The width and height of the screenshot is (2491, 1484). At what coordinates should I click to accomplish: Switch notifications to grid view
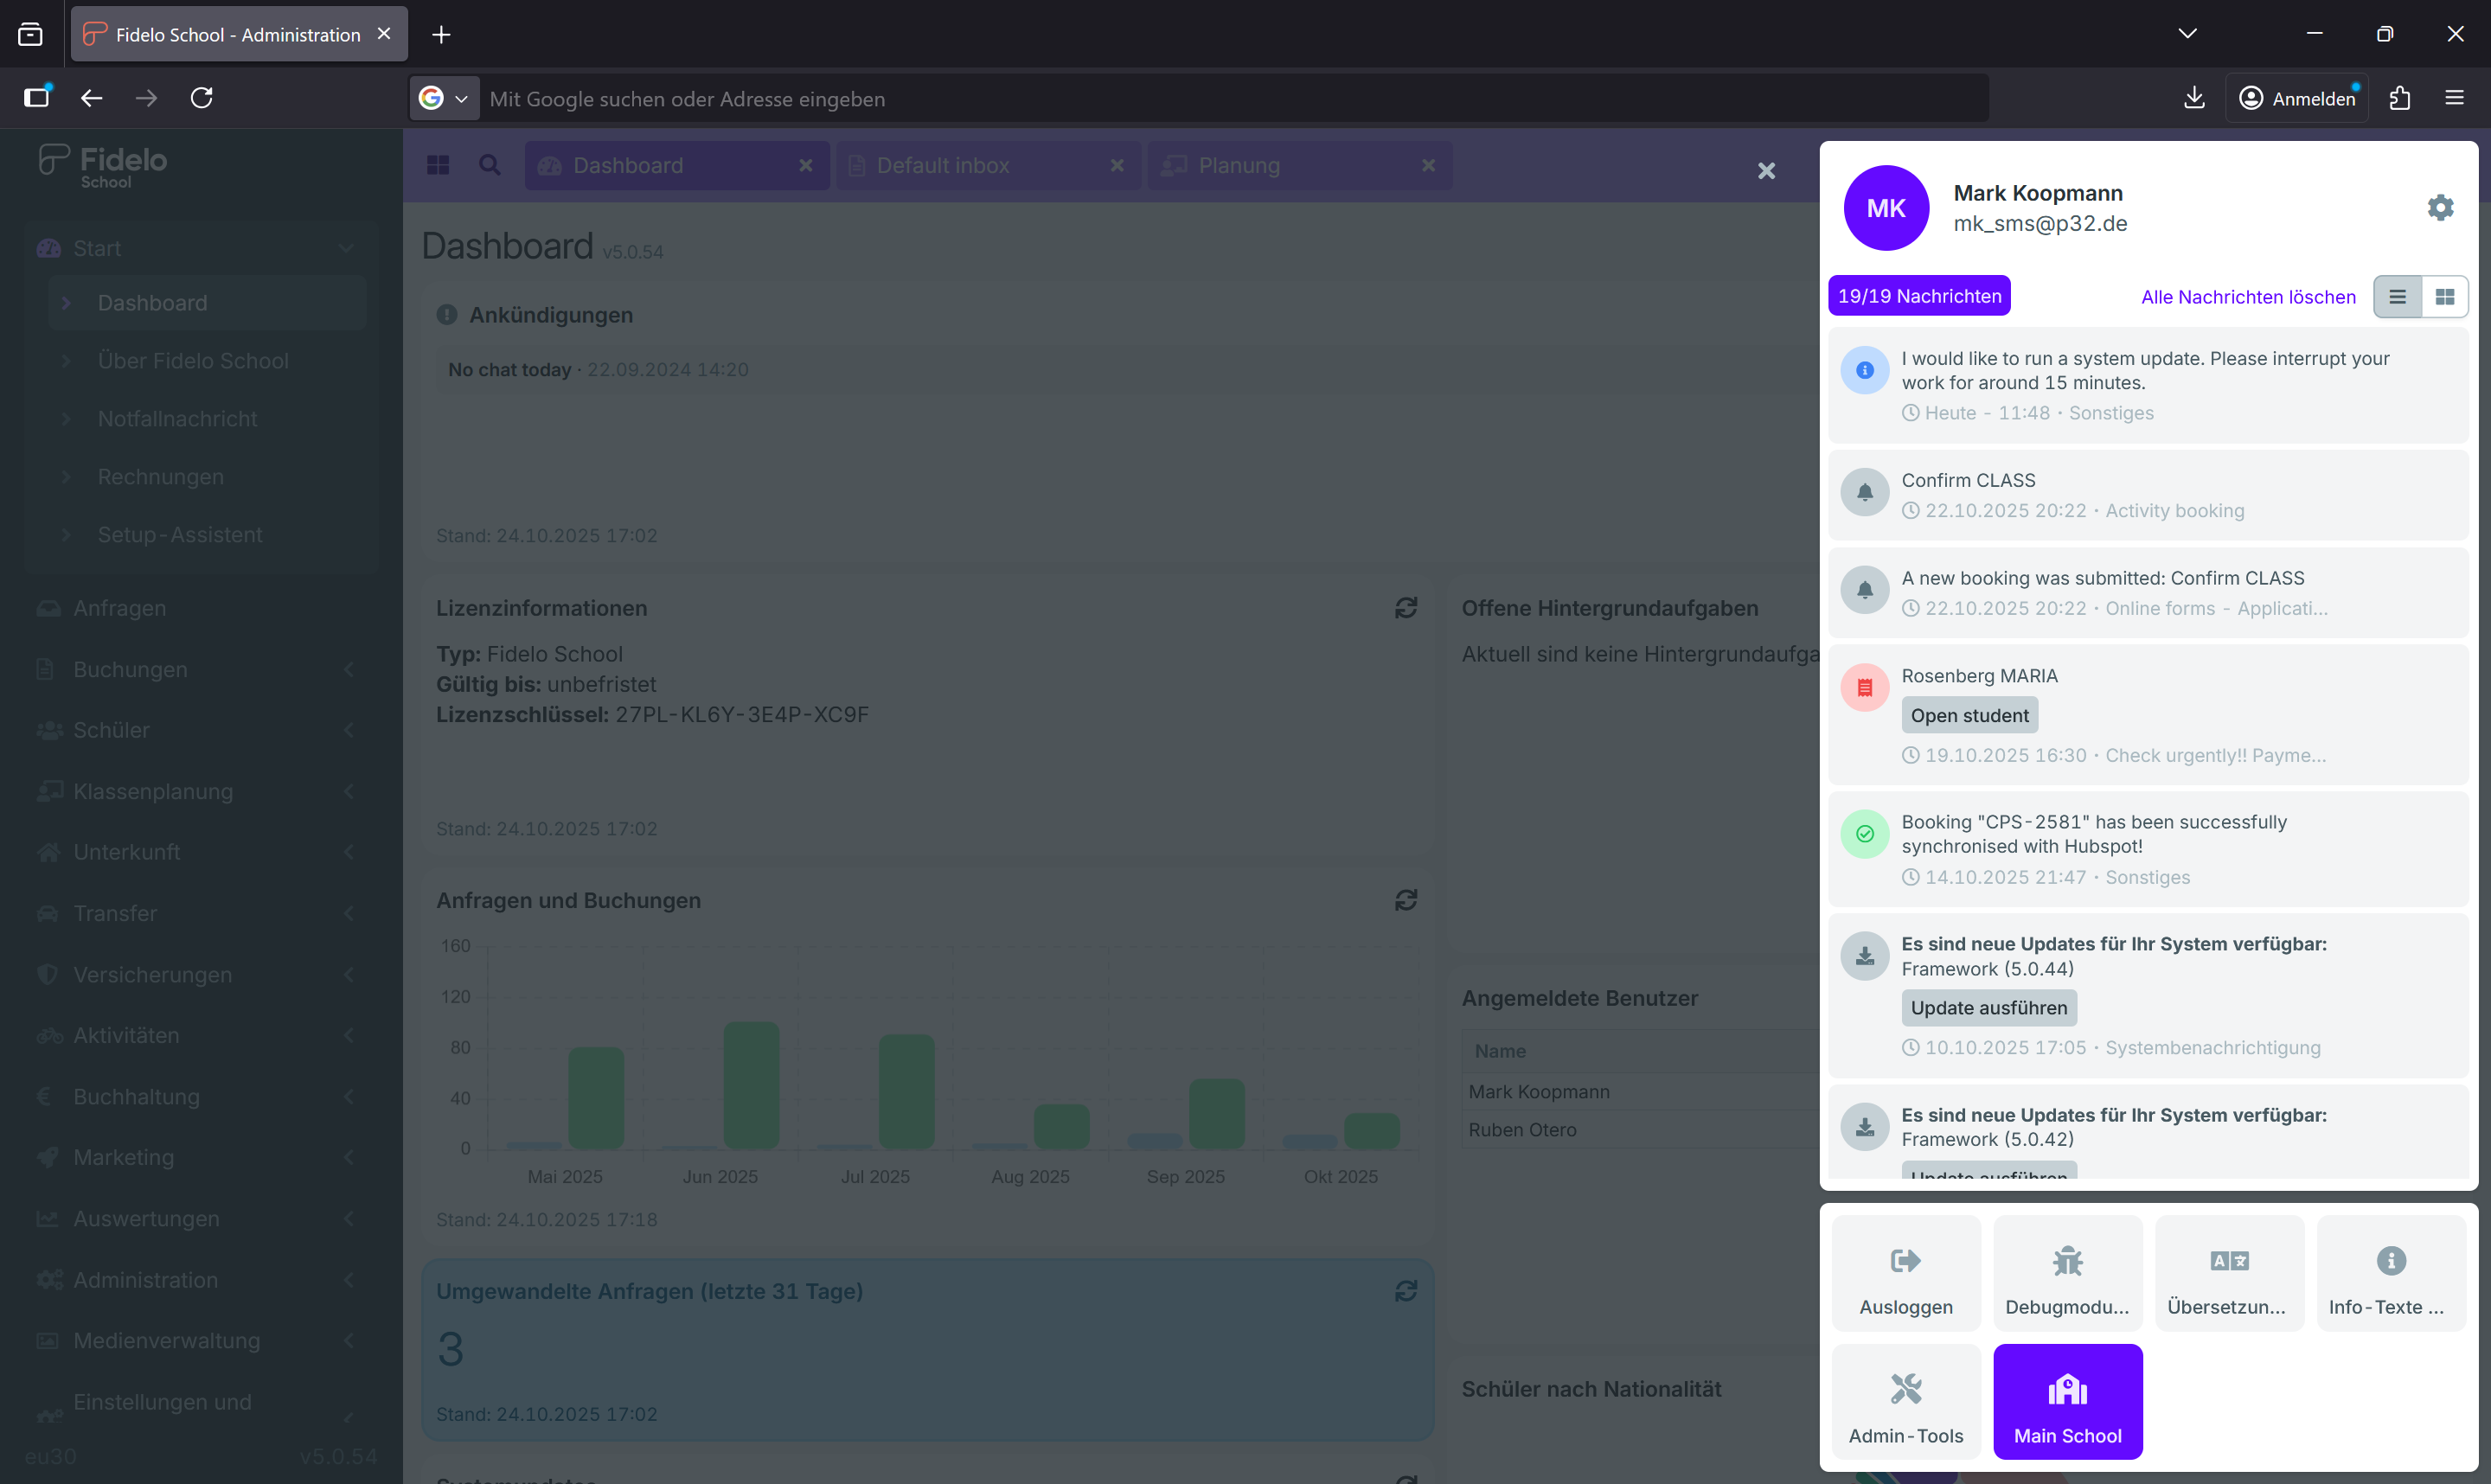(2444, 297)
